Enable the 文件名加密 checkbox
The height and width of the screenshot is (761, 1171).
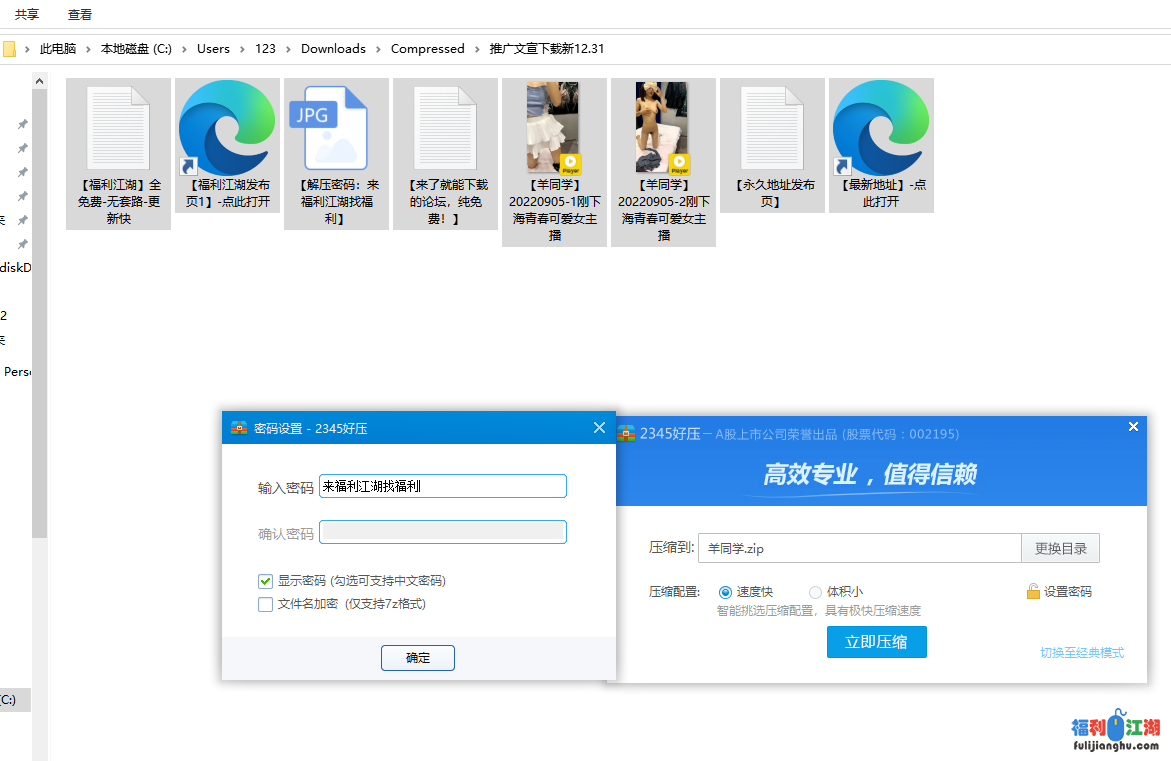265,604
